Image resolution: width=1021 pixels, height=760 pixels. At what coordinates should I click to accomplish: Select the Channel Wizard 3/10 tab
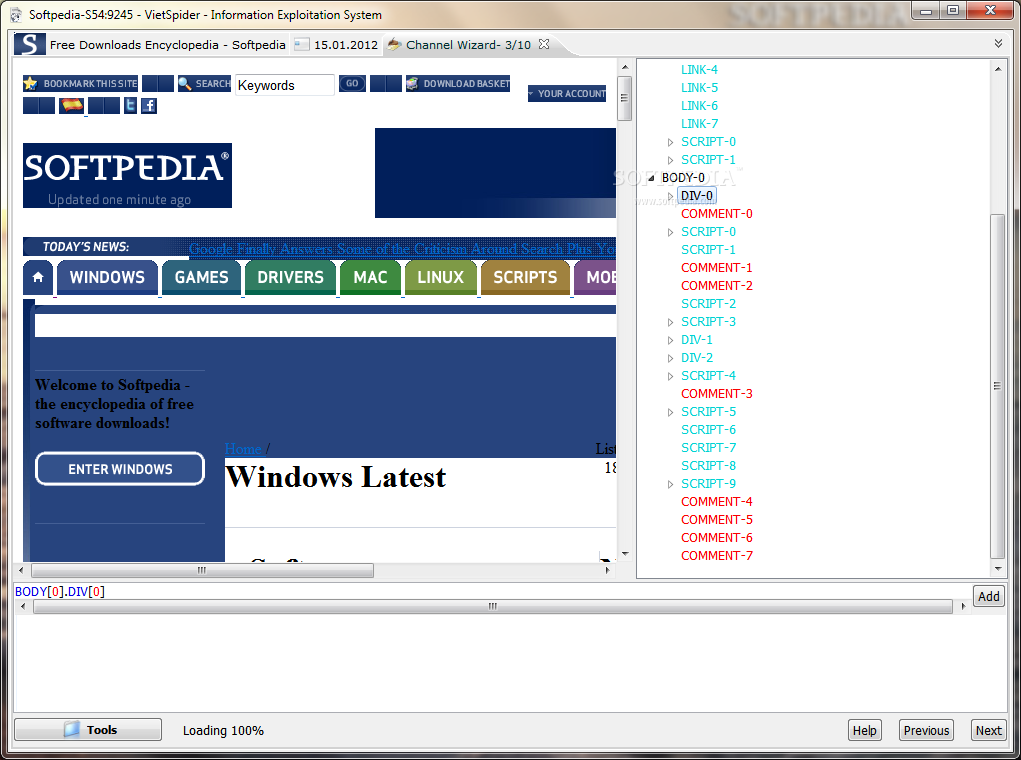pyautogui.click(x=468, y=44)
